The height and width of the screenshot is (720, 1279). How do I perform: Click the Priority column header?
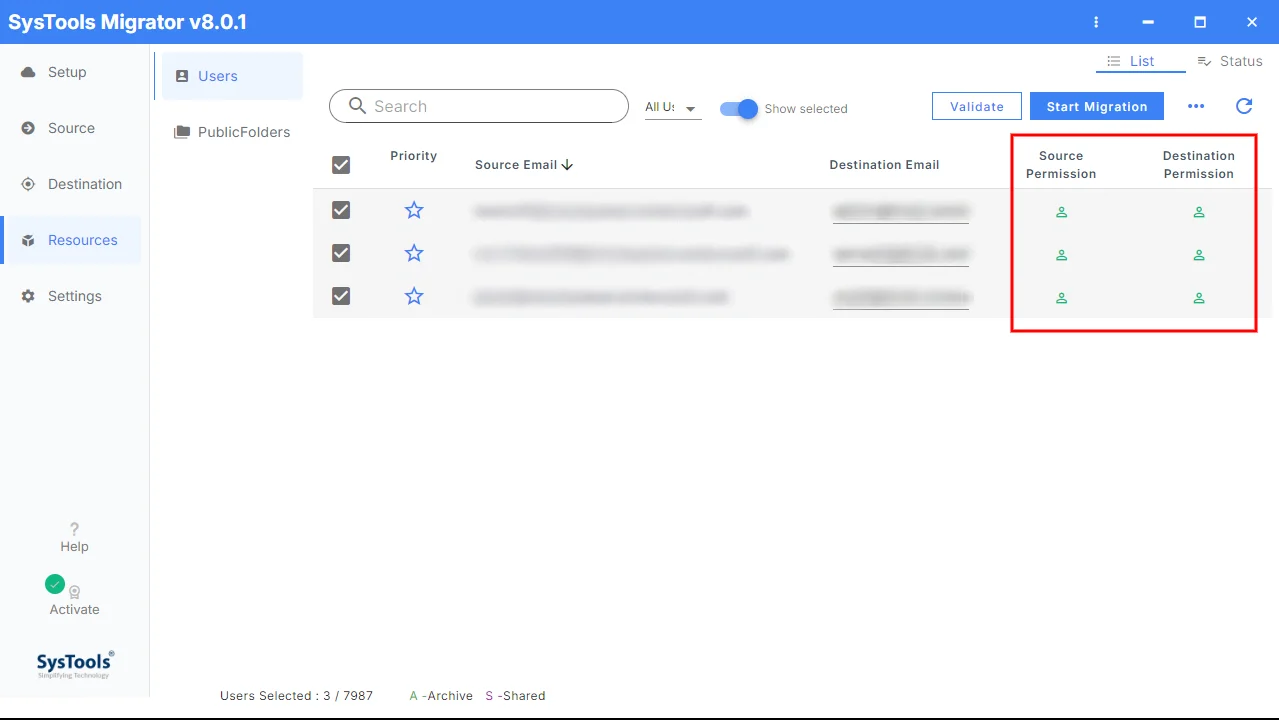click(414, 156)
